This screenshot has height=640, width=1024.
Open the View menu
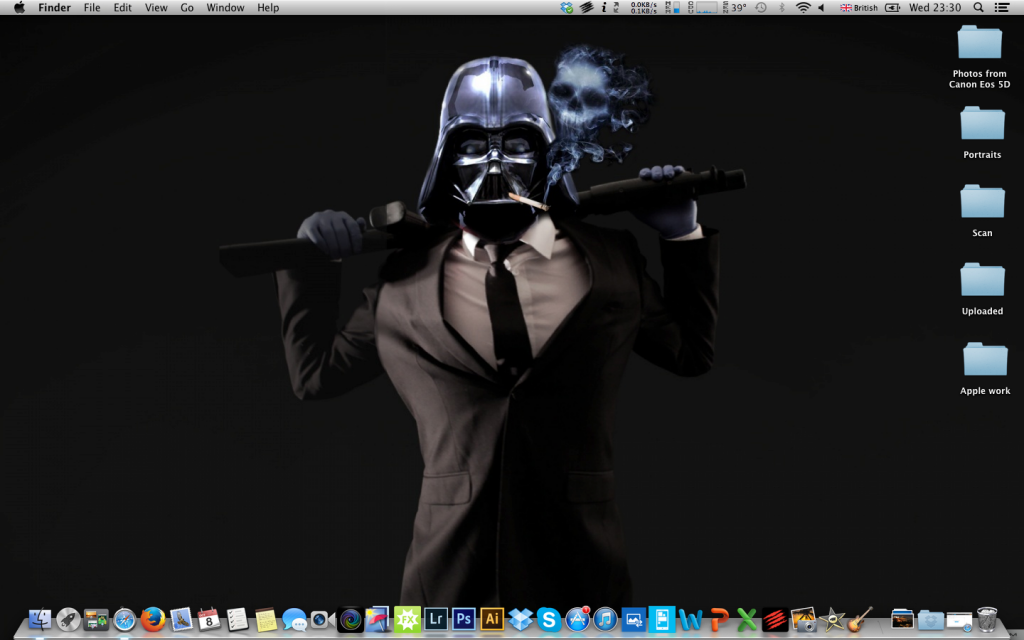click(x=156, y=8)
